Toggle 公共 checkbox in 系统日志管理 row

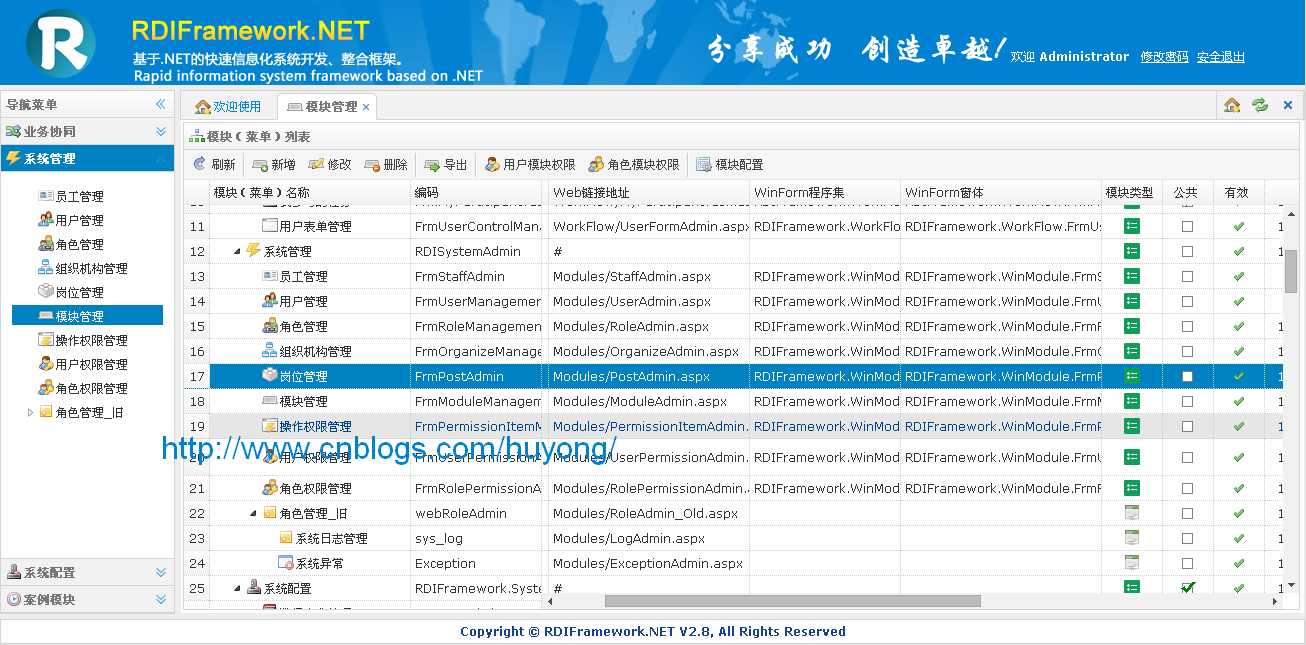(x=1187, y=538)
